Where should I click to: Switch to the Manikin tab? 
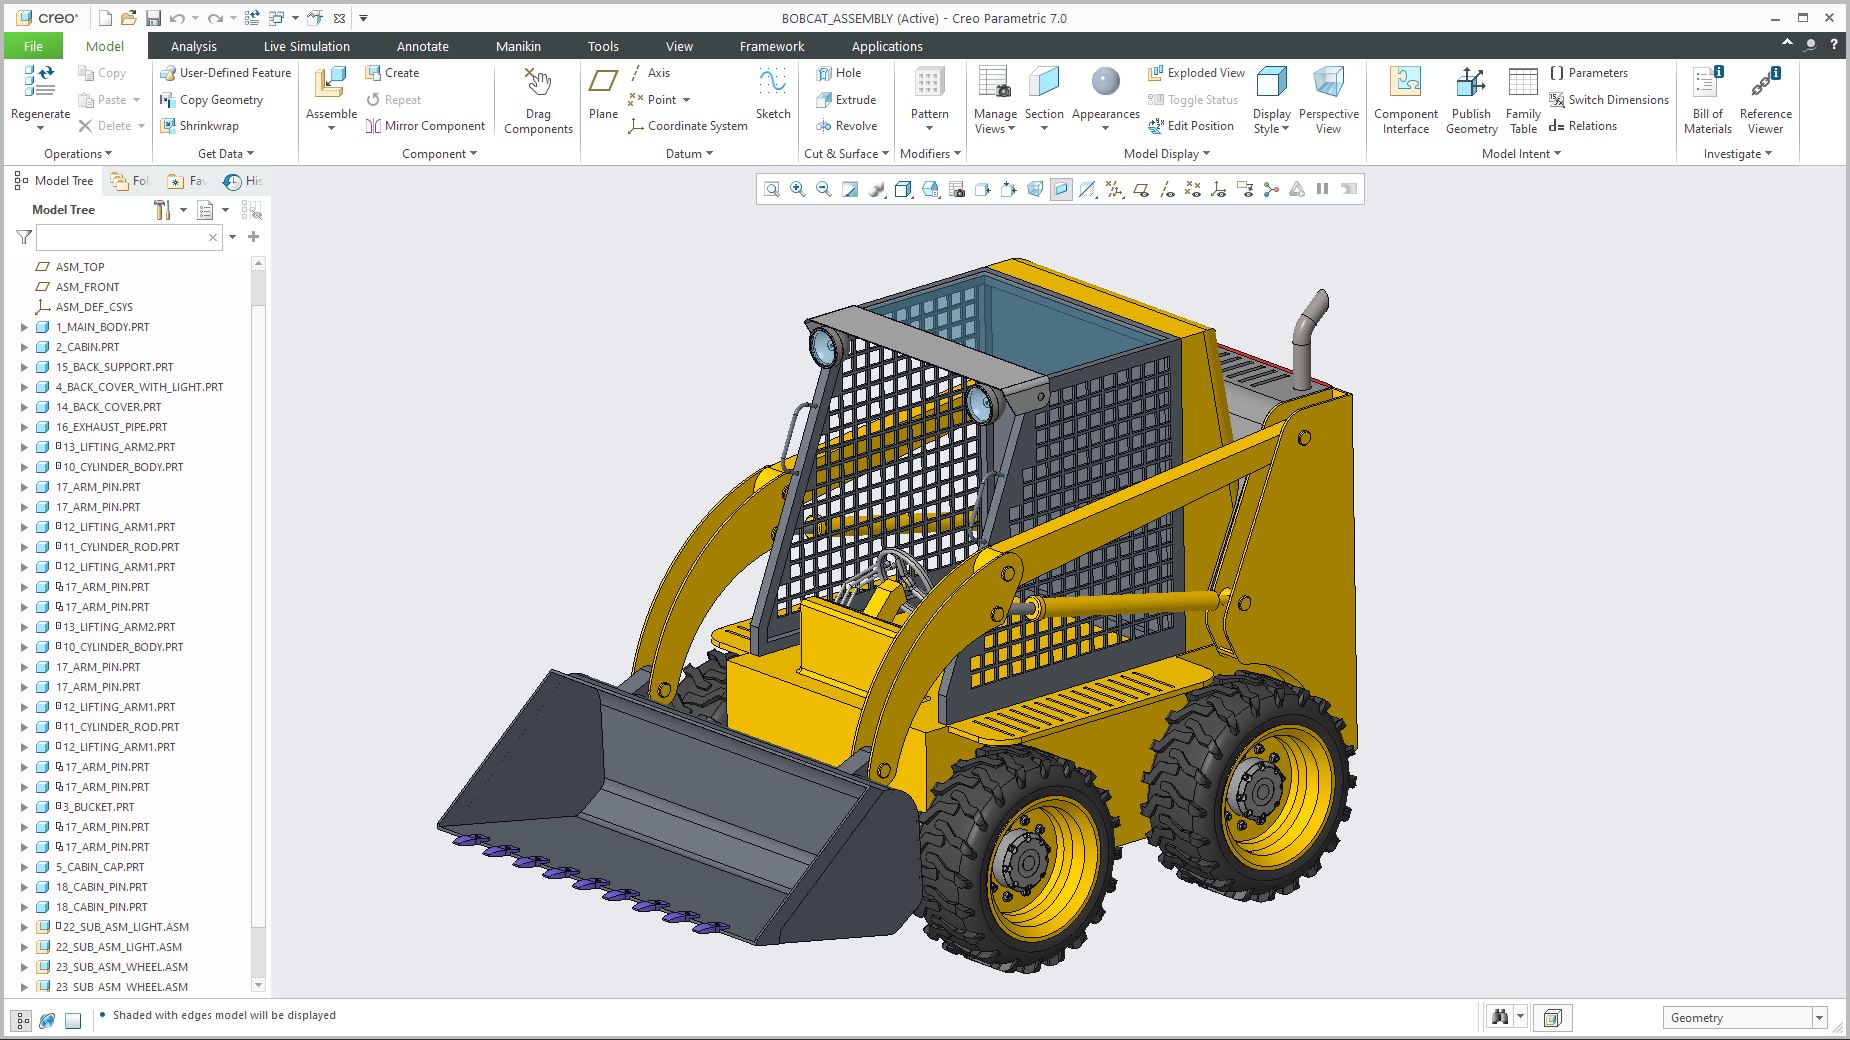(518, 46)
